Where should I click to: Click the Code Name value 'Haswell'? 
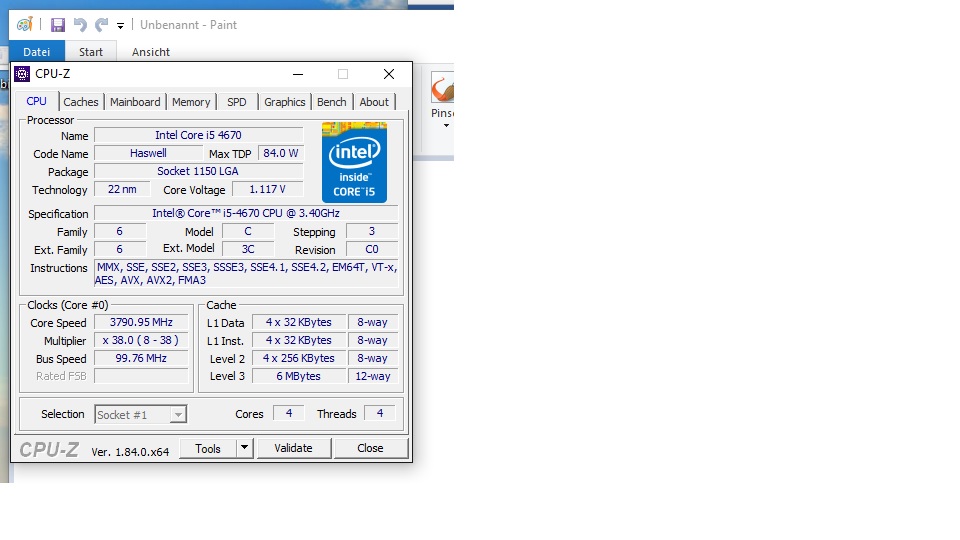[148, 153]
